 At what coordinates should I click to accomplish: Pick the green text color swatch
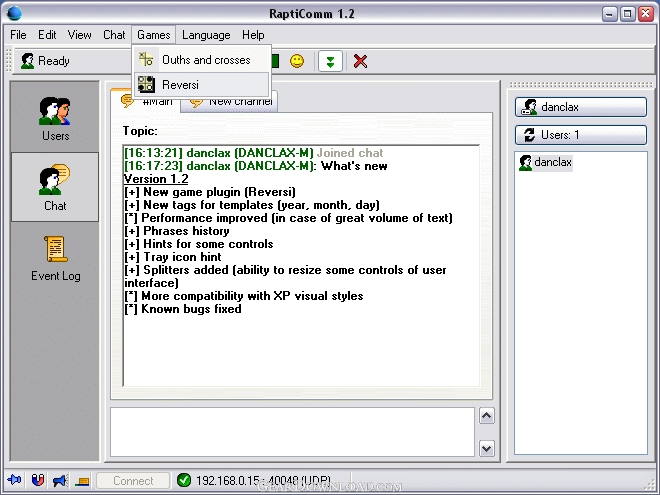pyautogui.click(x=275, y=61)
